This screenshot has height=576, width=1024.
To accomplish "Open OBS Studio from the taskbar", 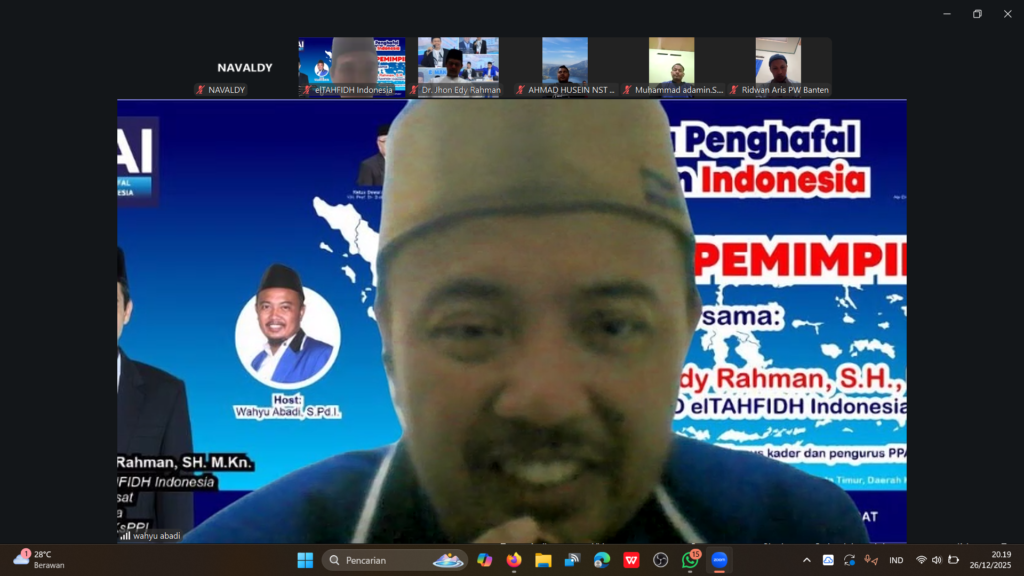I will coord(661,560).
